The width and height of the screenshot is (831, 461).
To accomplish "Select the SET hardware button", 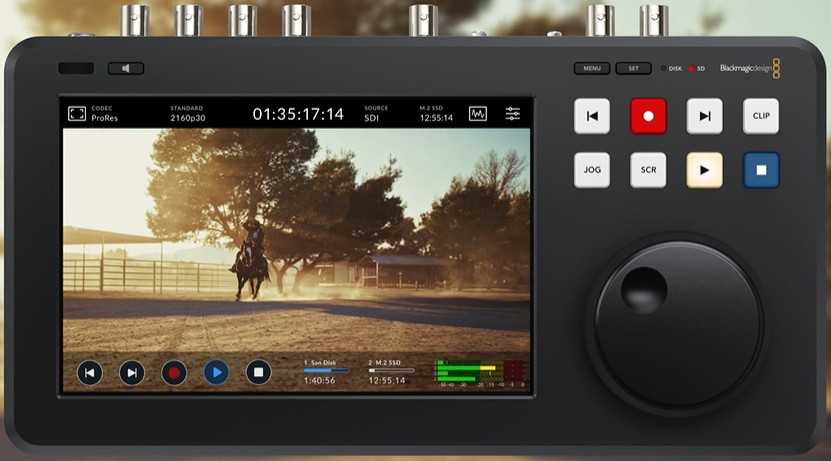I will coord(633,68).
